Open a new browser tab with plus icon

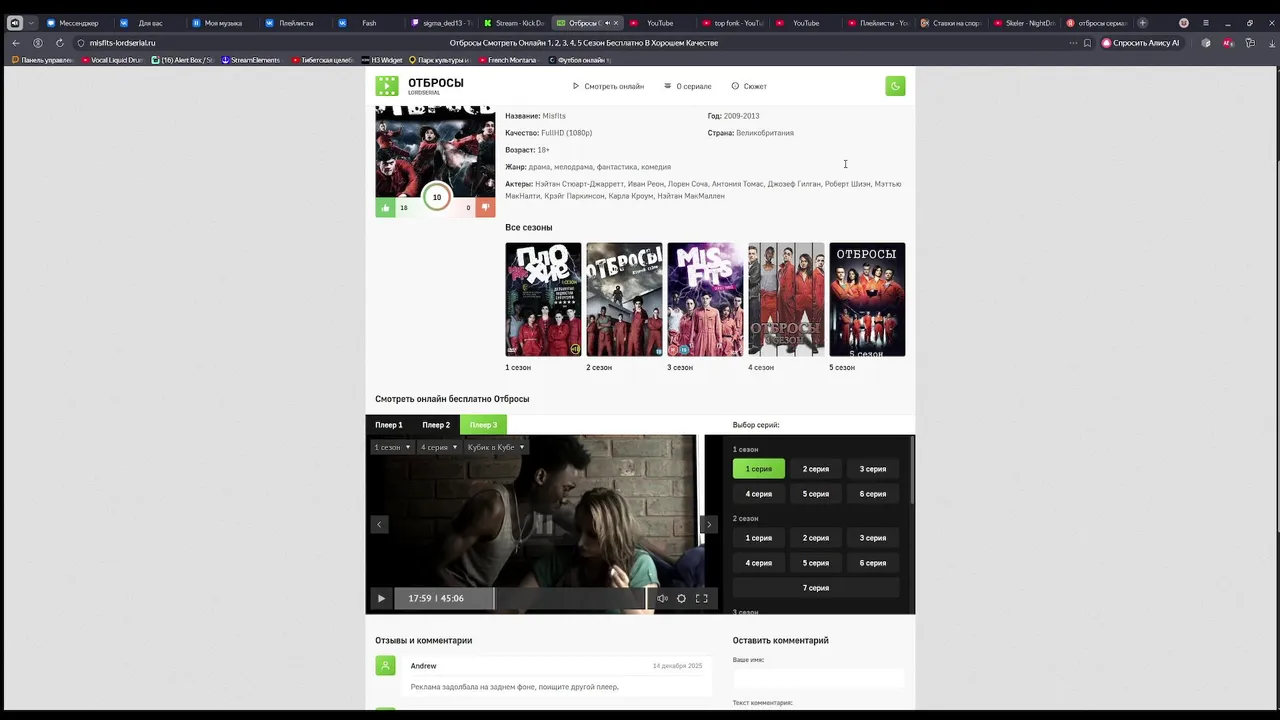pos(1143,23)
